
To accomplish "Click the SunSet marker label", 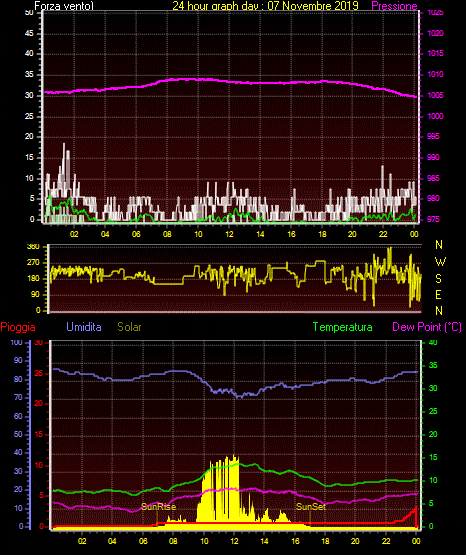I will 311,507.
